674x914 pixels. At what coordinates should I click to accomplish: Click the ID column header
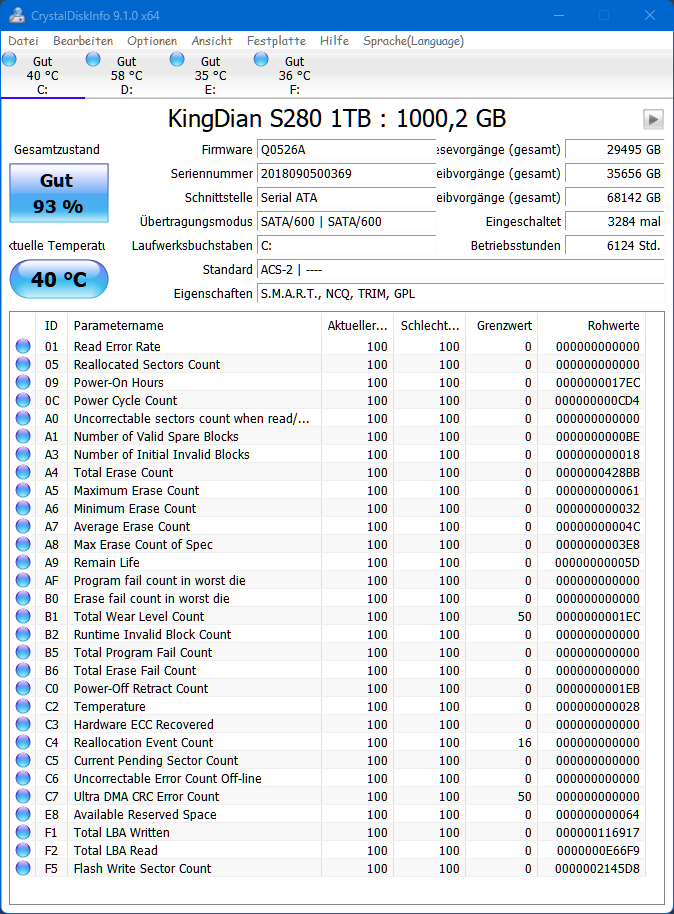51,325
